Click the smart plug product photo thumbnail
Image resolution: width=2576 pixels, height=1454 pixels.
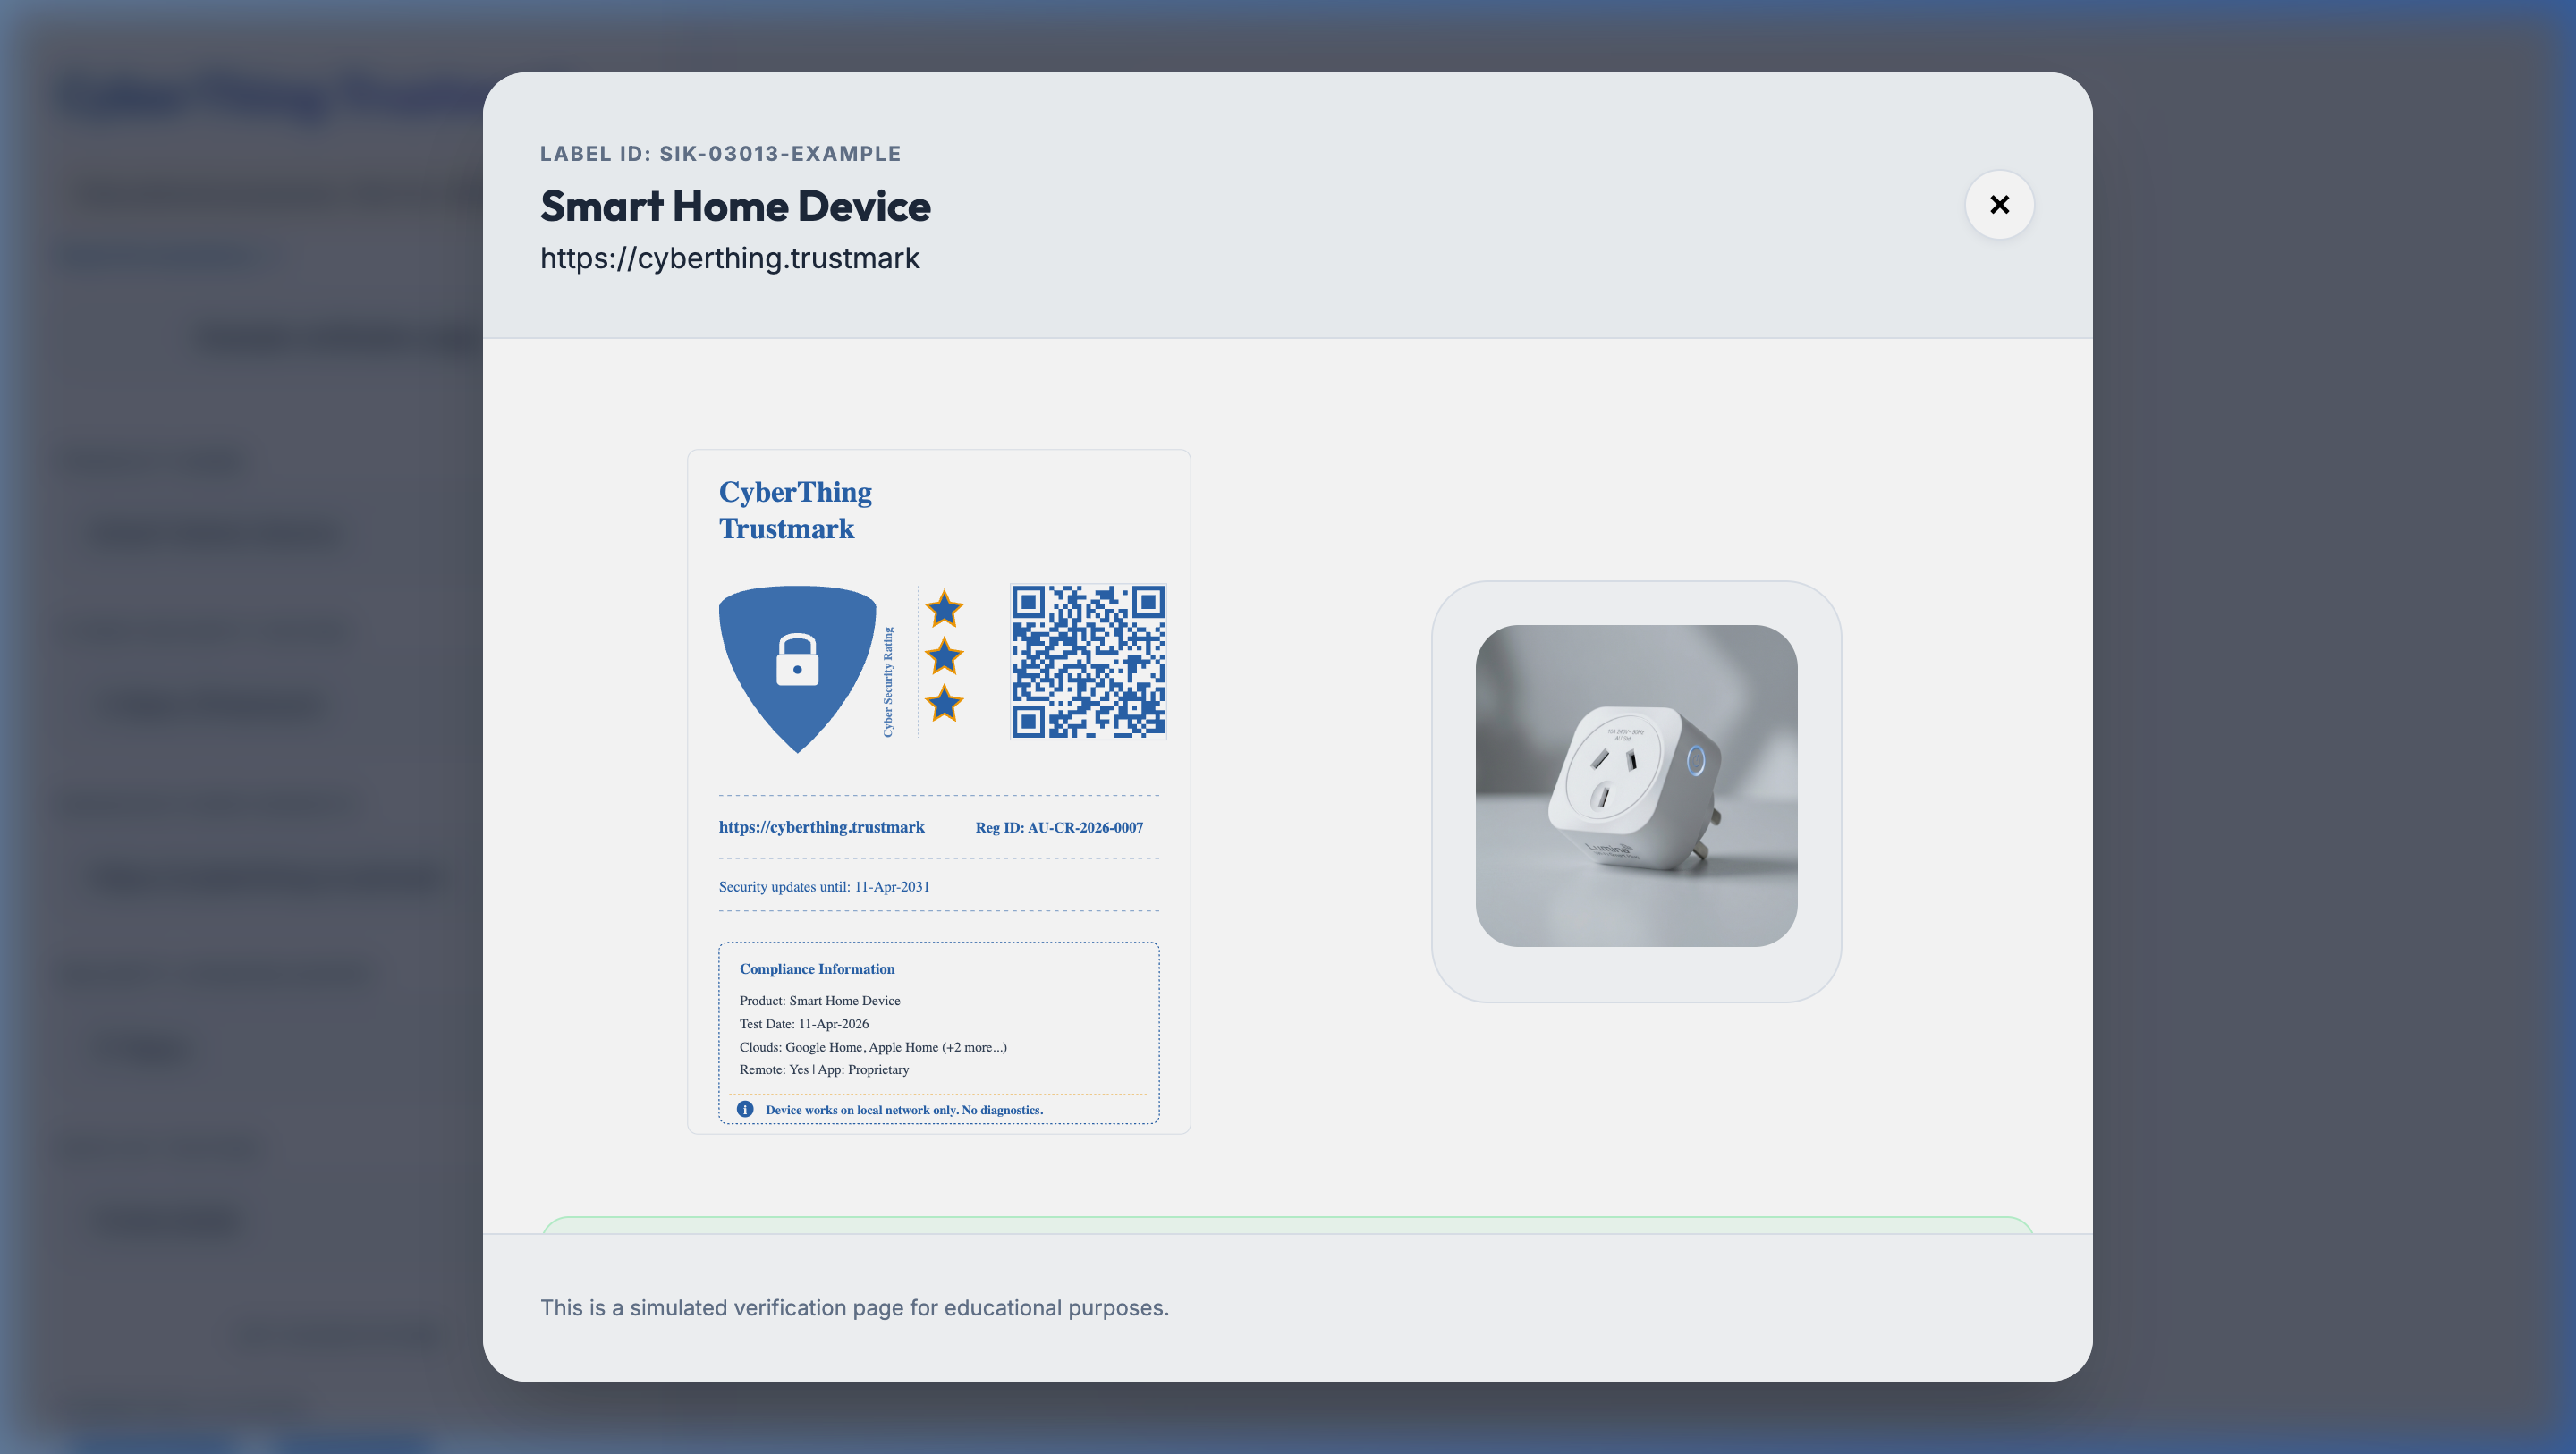coord(1636,789)
